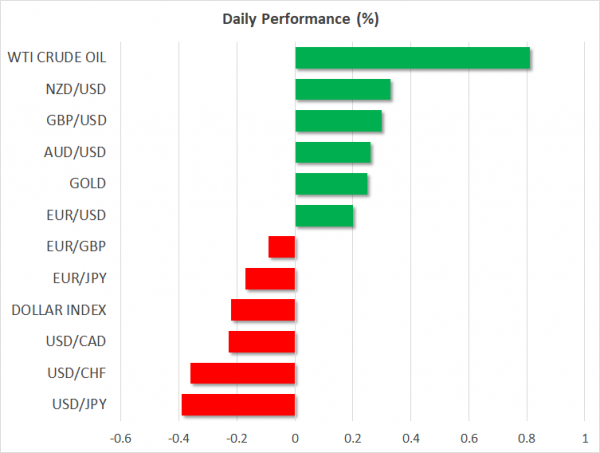Click the green GOLD bar

click(331, 184)
